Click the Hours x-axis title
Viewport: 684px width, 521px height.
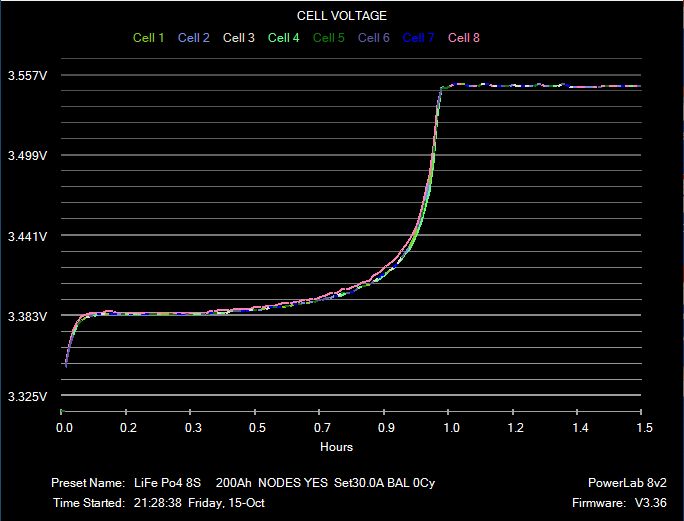(x=336, y=446)
